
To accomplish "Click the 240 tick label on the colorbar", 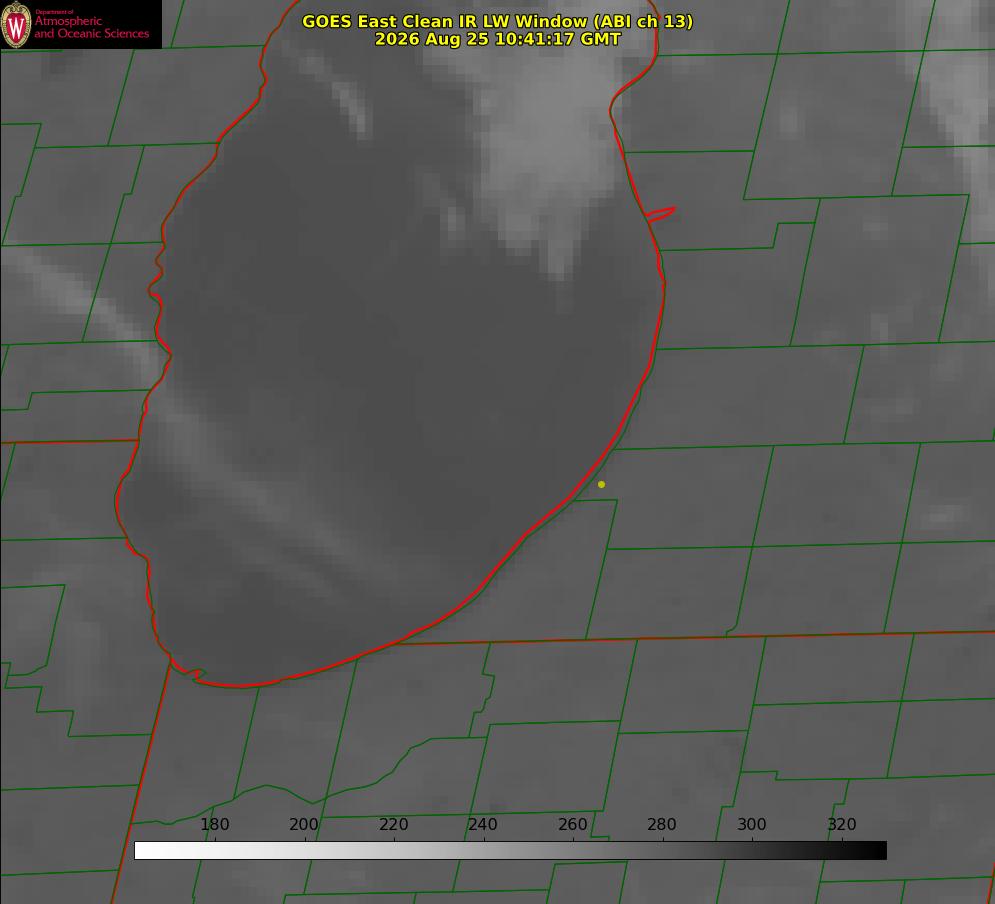I will pyautogui.click(x=483, y=824).
